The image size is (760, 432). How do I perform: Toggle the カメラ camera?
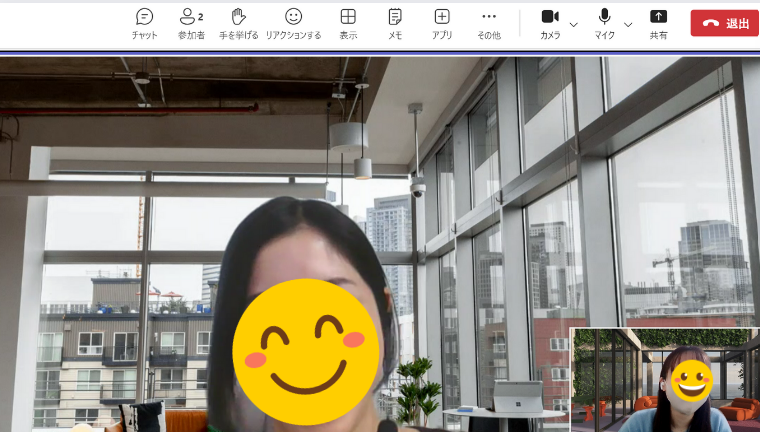click(550, 24)
